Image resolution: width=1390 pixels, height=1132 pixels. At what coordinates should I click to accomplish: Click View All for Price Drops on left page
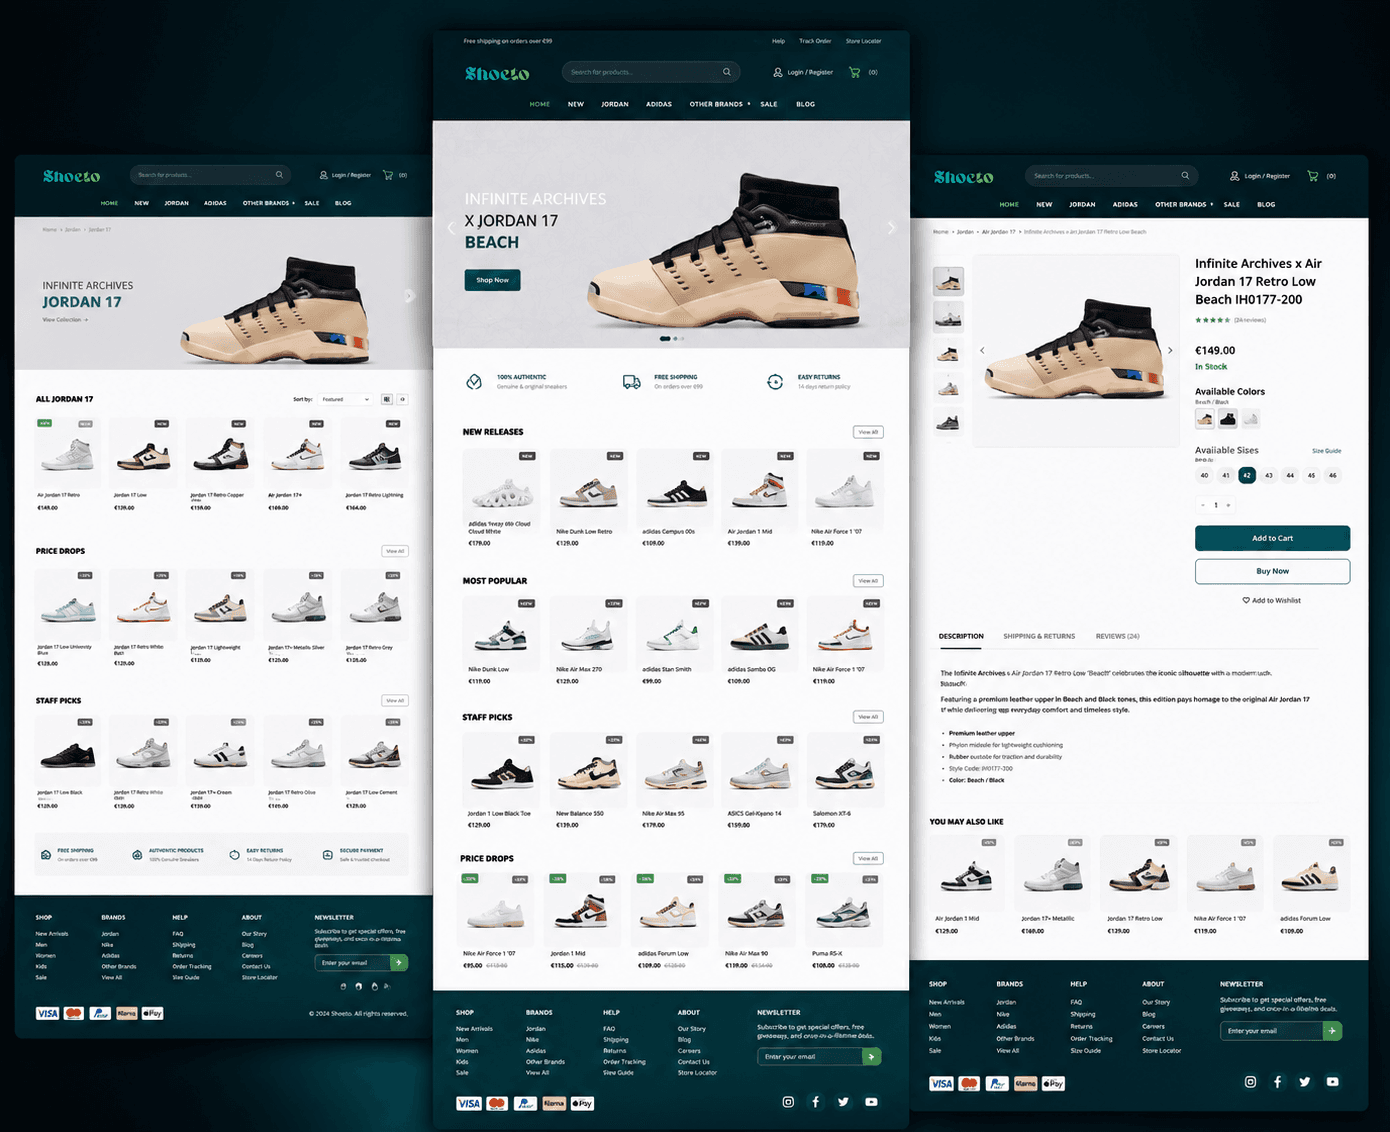coord(395,551)
